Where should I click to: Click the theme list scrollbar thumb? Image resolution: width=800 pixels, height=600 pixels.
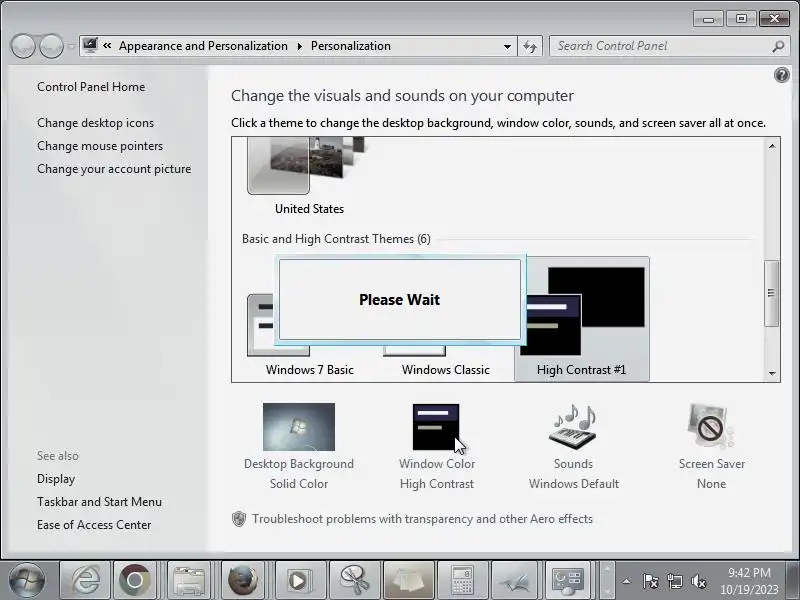(771, 293)
